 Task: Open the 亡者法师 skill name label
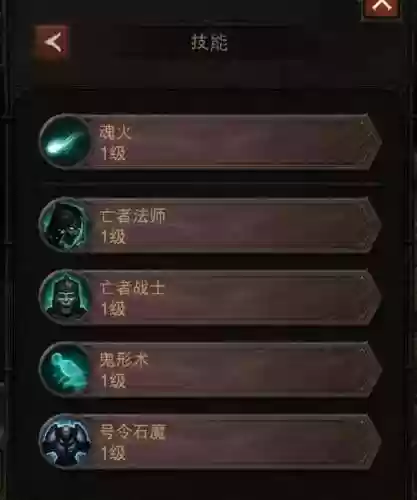[132, 216]
